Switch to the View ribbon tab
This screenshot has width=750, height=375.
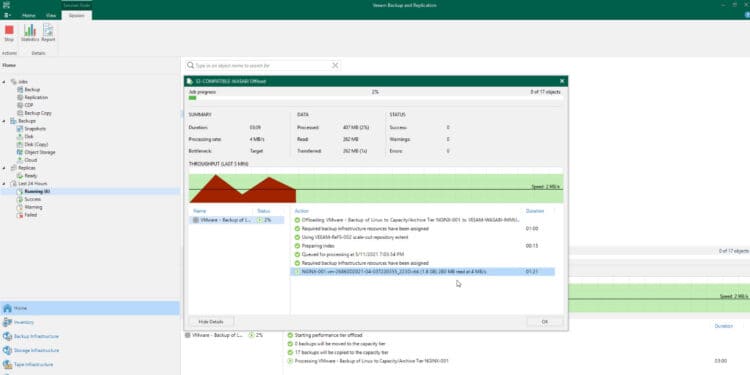coord(51,15)
